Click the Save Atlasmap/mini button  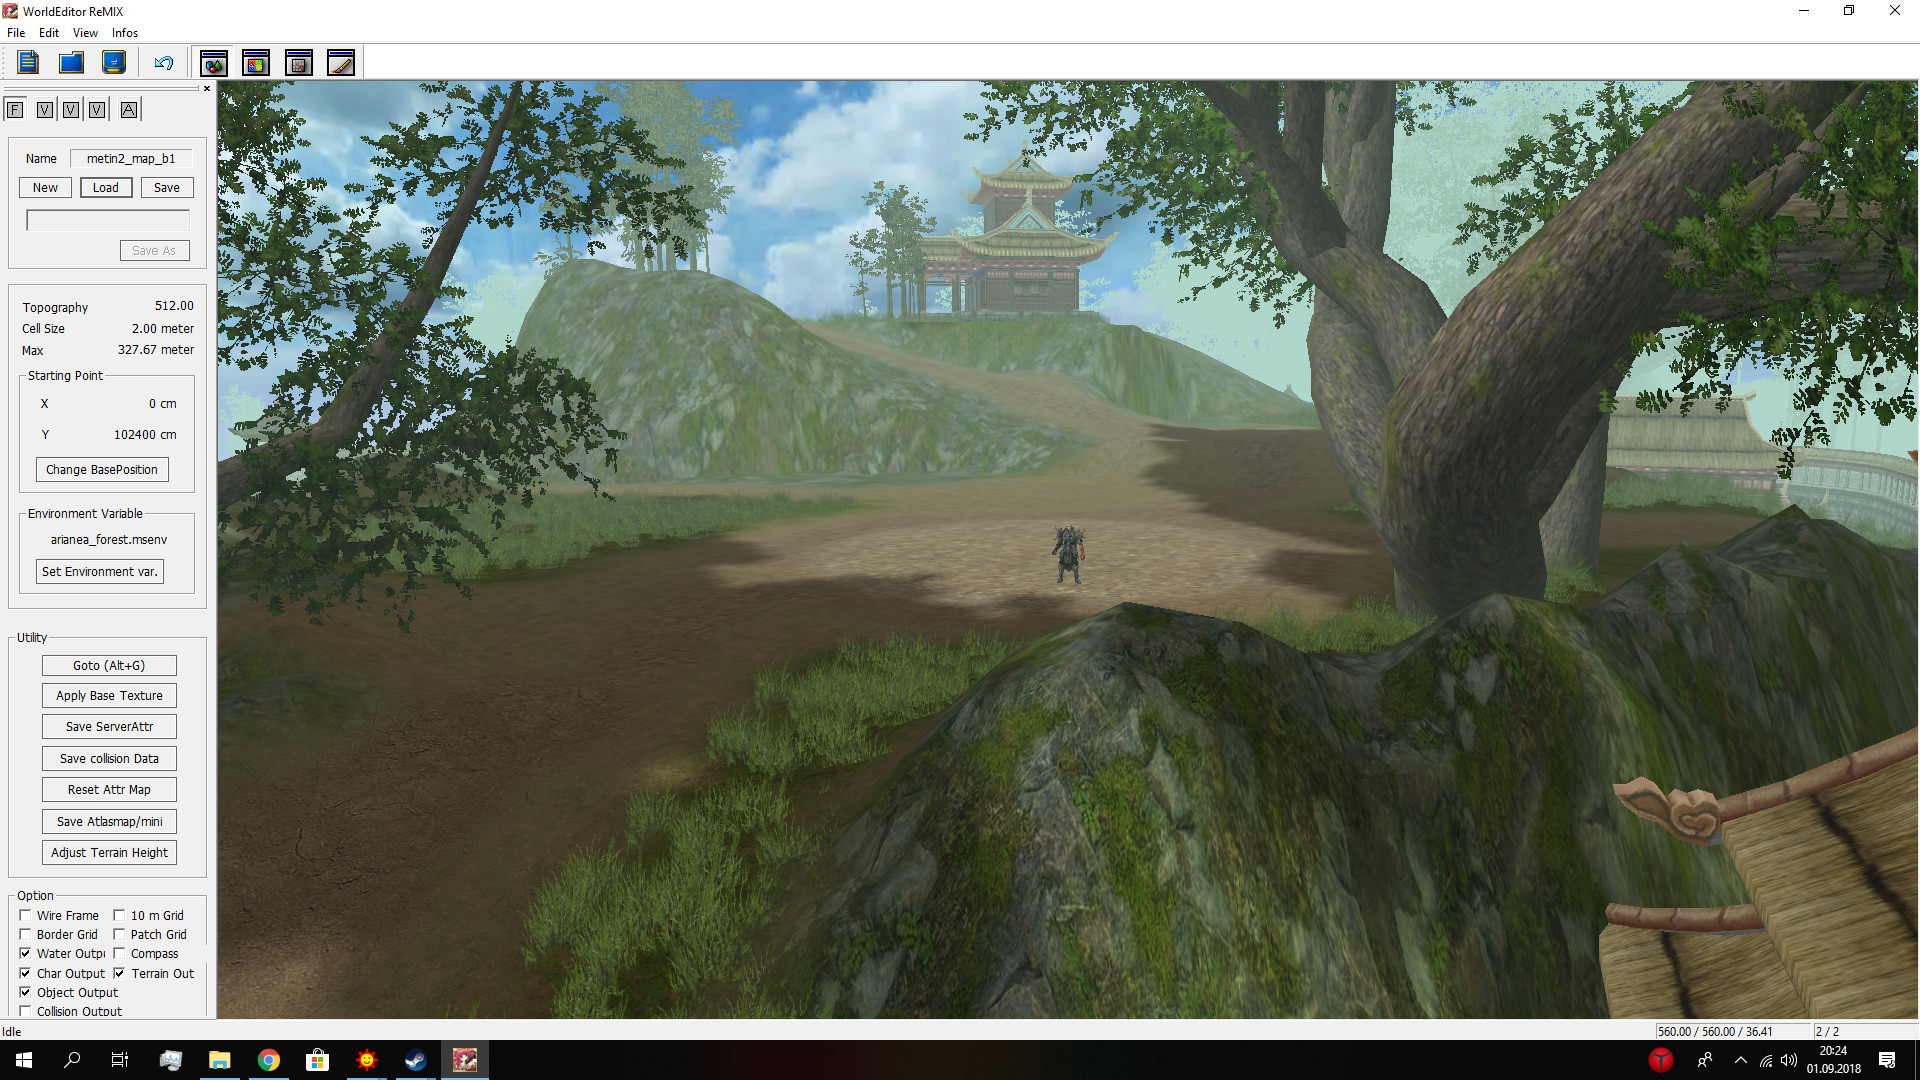coord(109,822)
